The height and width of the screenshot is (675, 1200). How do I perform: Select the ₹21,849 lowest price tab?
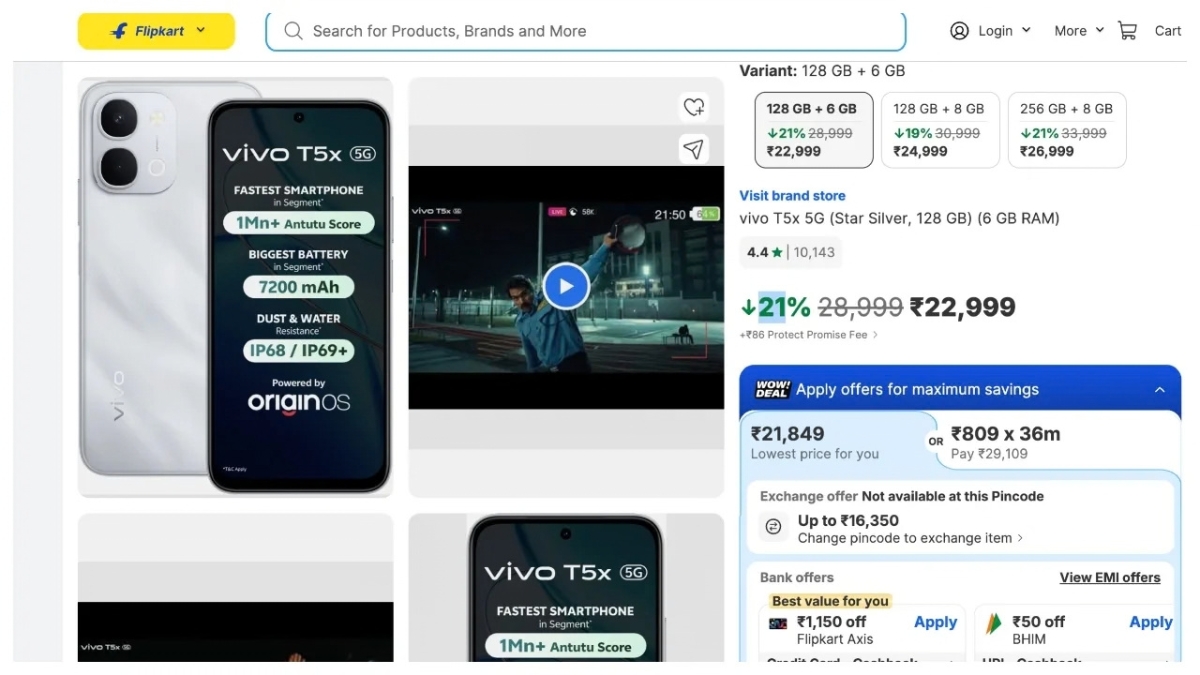point(838,443)
